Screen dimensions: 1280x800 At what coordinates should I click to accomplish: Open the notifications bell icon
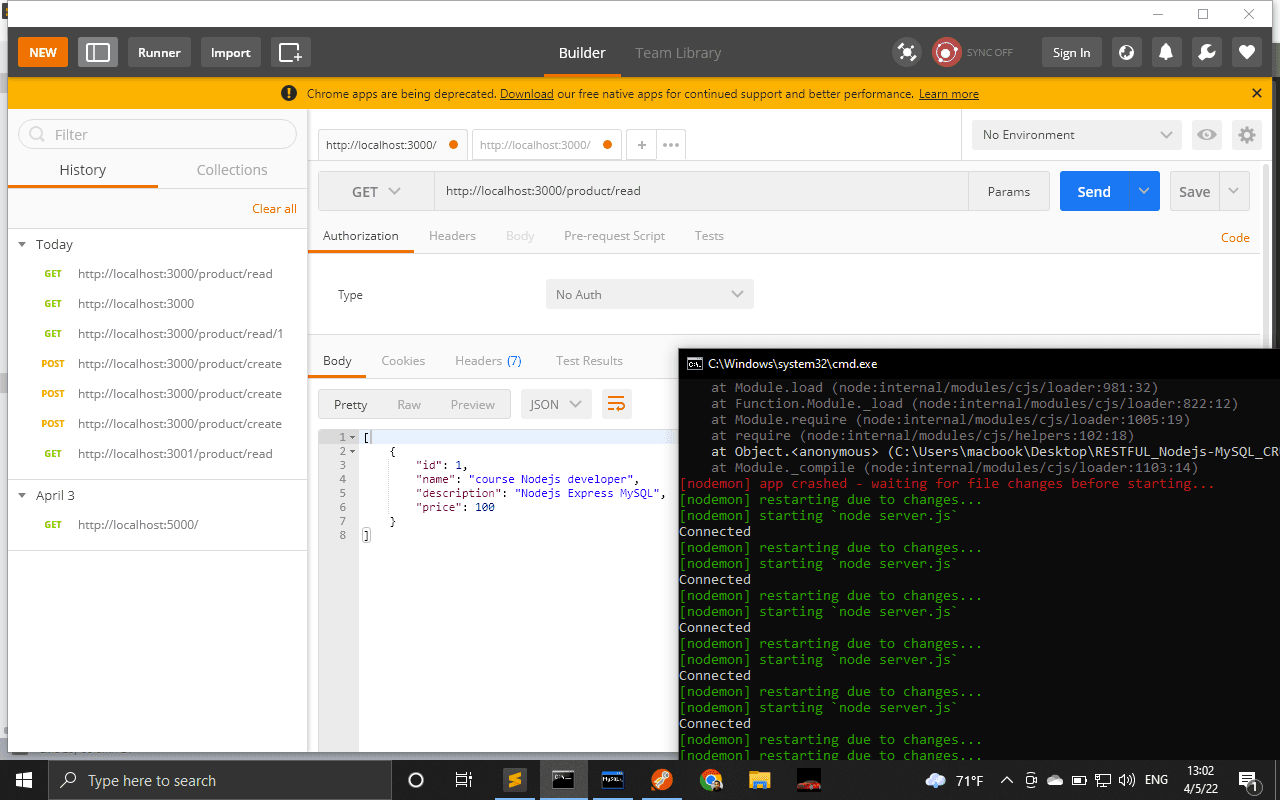pos(1165,52)
